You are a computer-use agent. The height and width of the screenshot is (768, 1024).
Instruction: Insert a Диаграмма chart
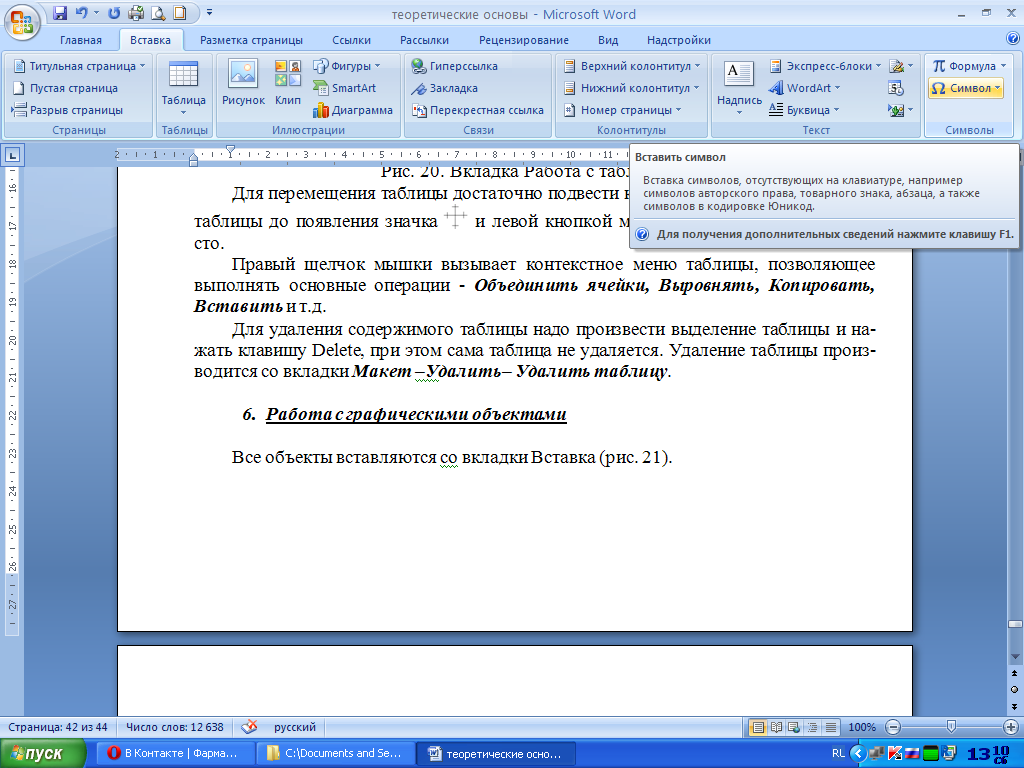pyautogui.click(x=353, y=110)
